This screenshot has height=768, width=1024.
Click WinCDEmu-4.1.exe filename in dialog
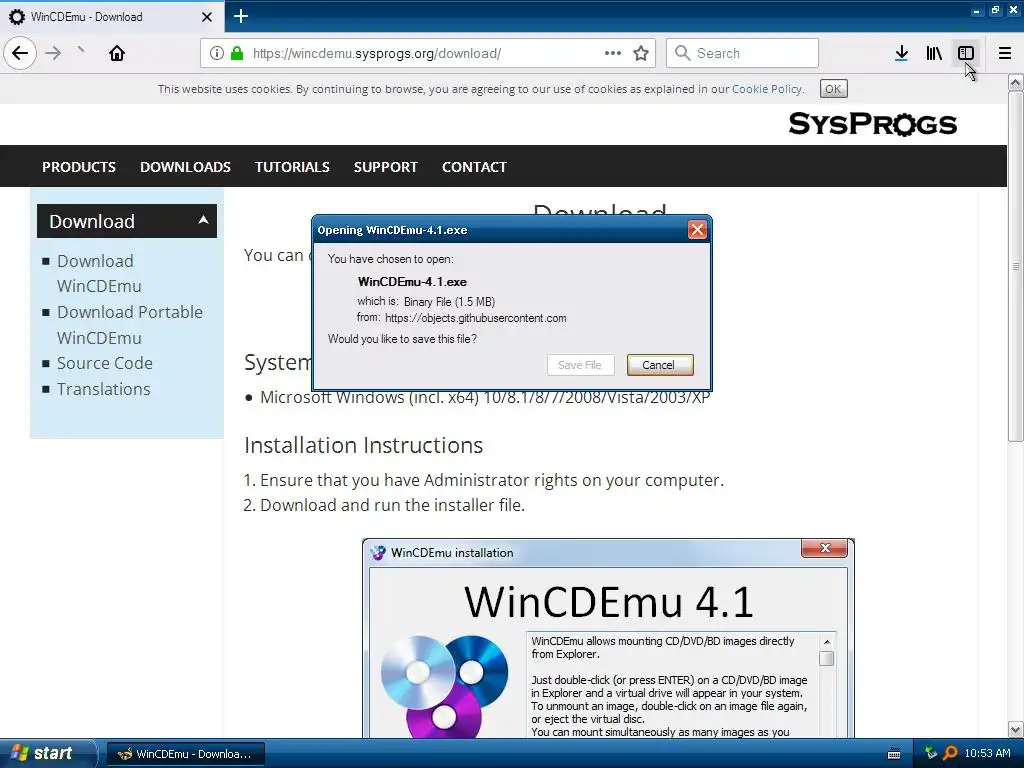412,282
